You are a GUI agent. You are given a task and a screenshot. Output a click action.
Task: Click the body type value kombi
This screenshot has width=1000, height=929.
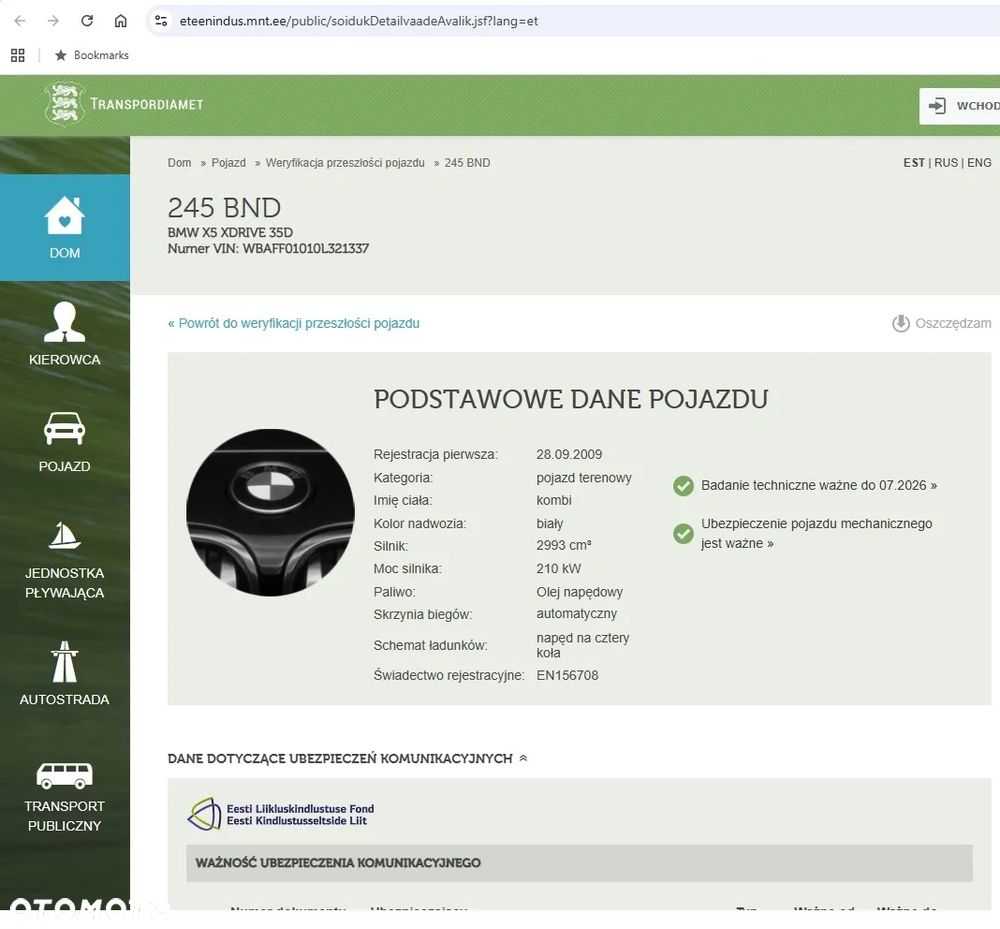click(554, 501)
